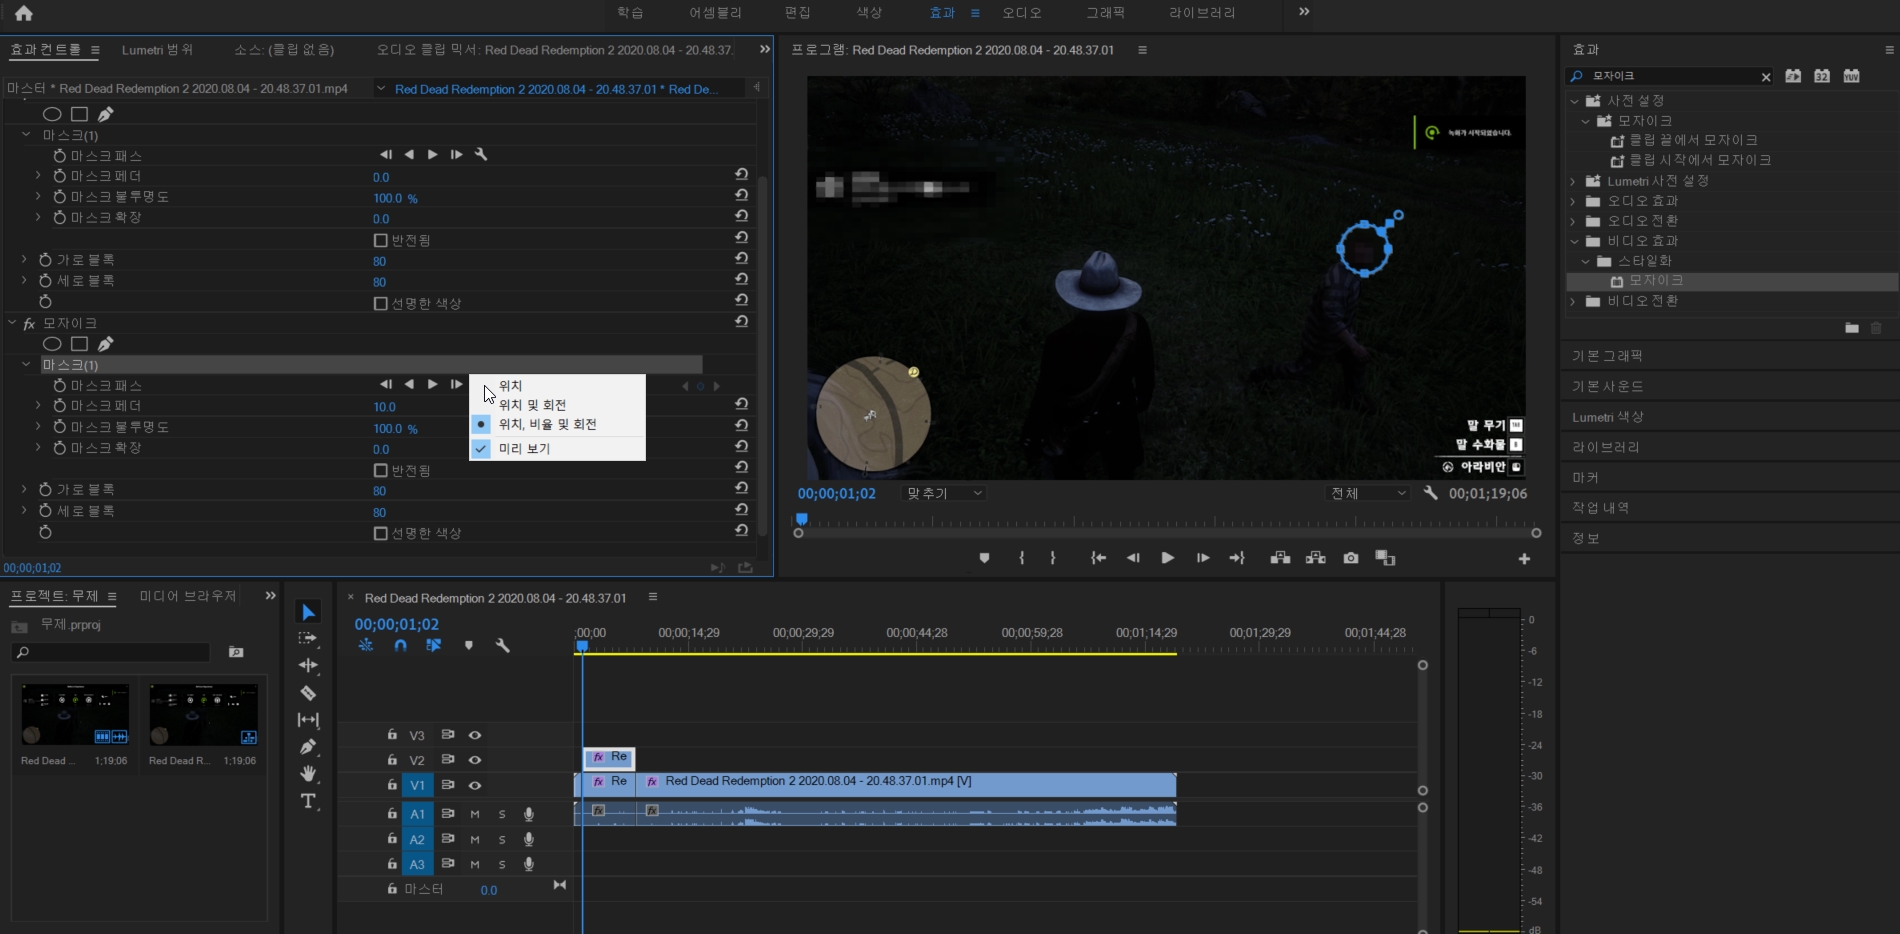
Task: Expand 비디오 전환 folder
Action: [x=1574, y=301]
